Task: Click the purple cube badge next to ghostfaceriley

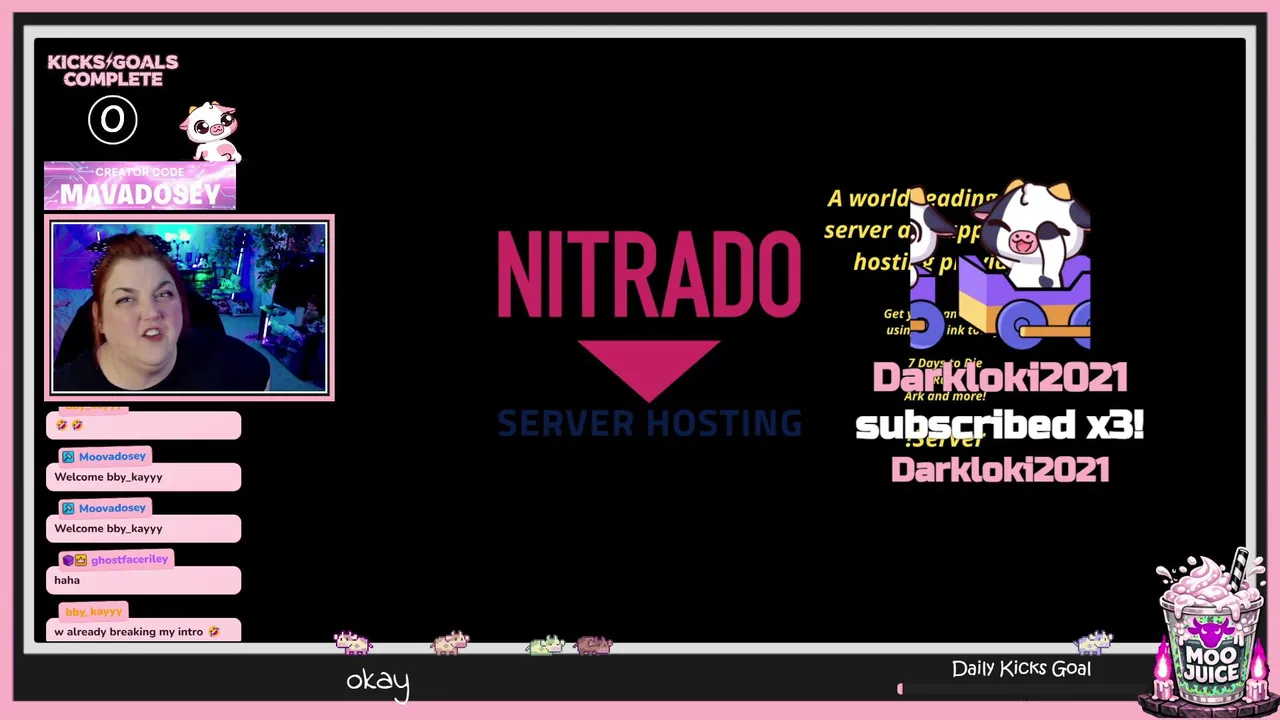Action: point(68,560)
